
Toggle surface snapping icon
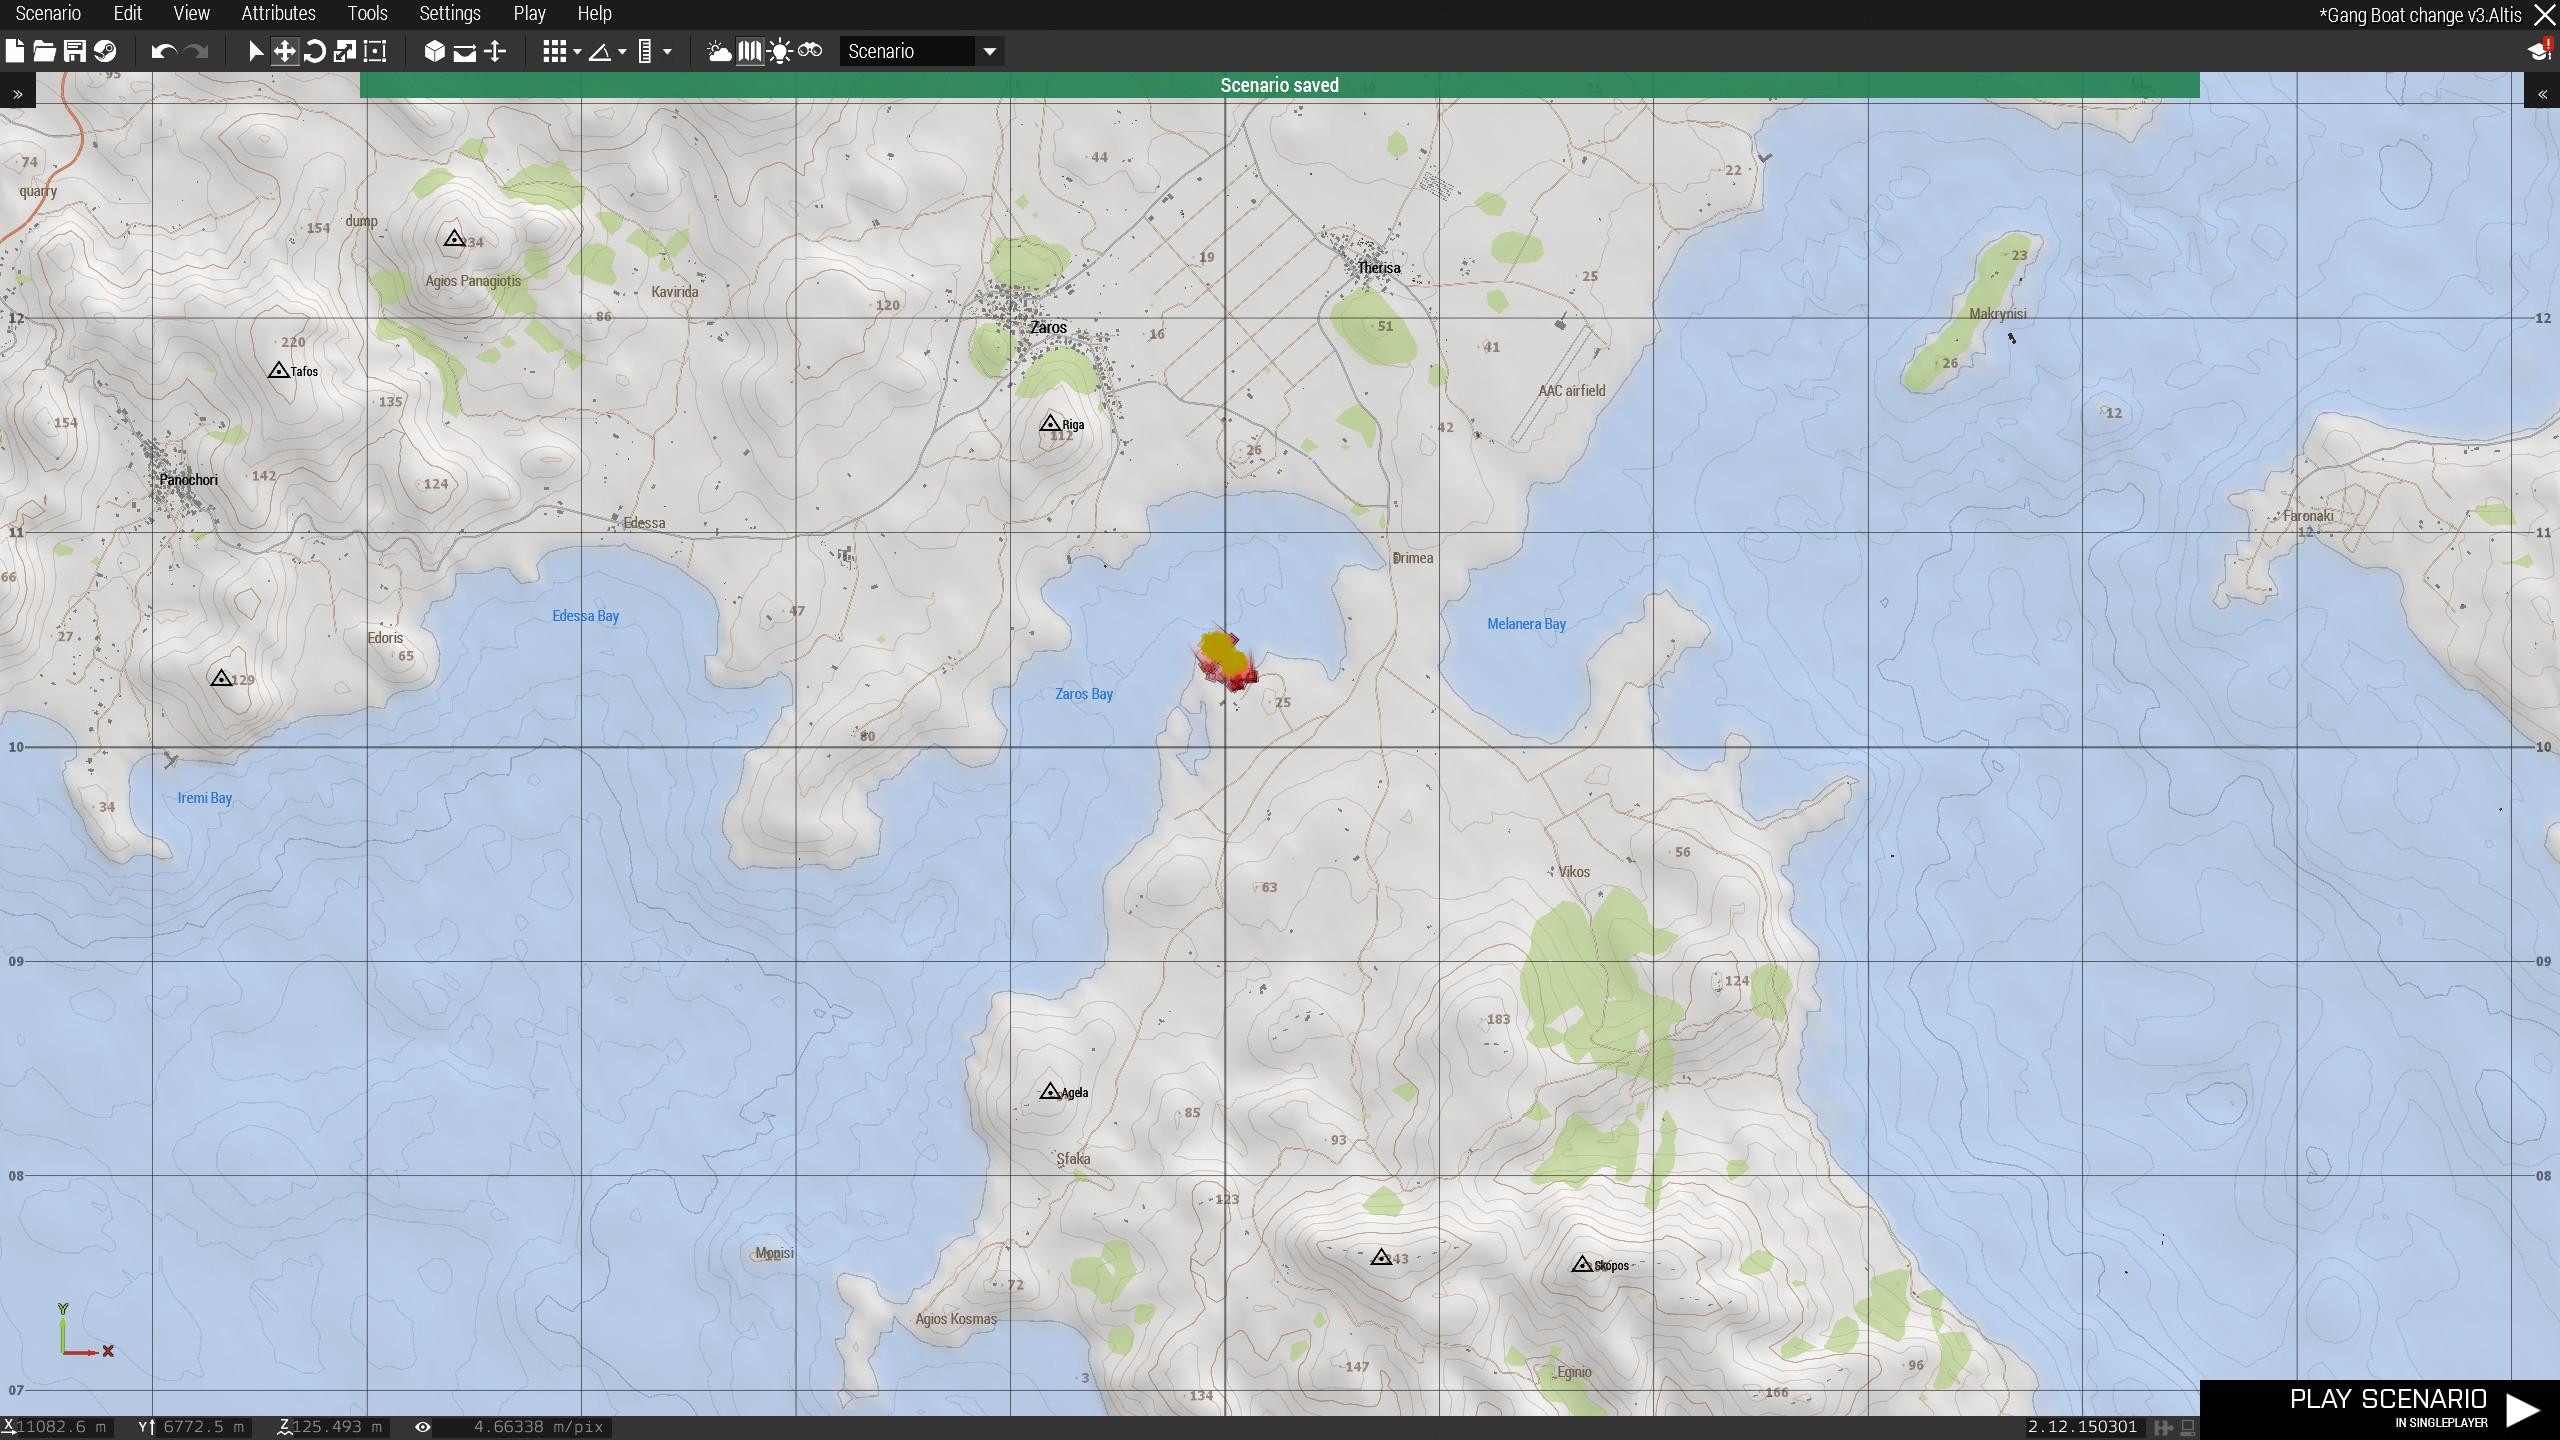tap(465, 52)
